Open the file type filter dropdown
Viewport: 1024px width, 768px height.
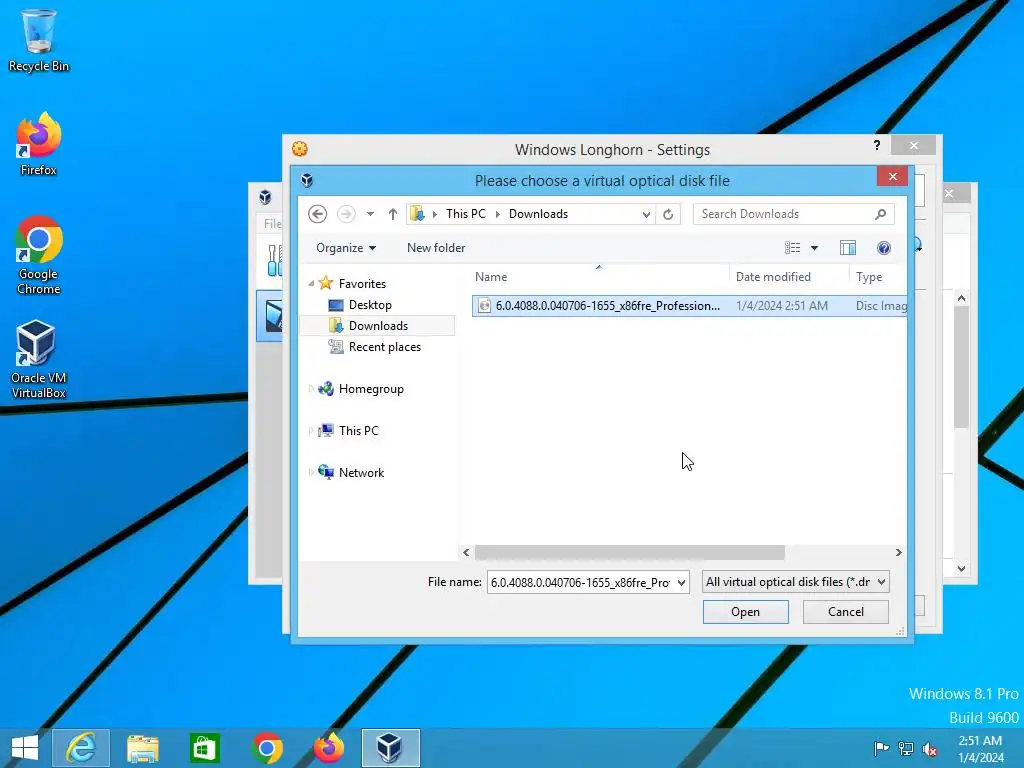tap(881, 582)
